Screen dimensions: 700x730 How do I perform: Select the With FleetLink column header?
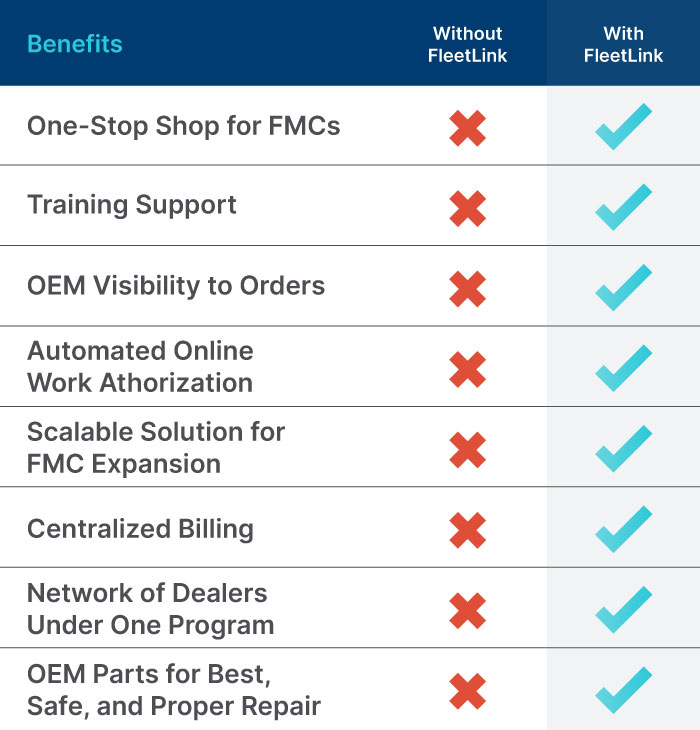(623, 45)
